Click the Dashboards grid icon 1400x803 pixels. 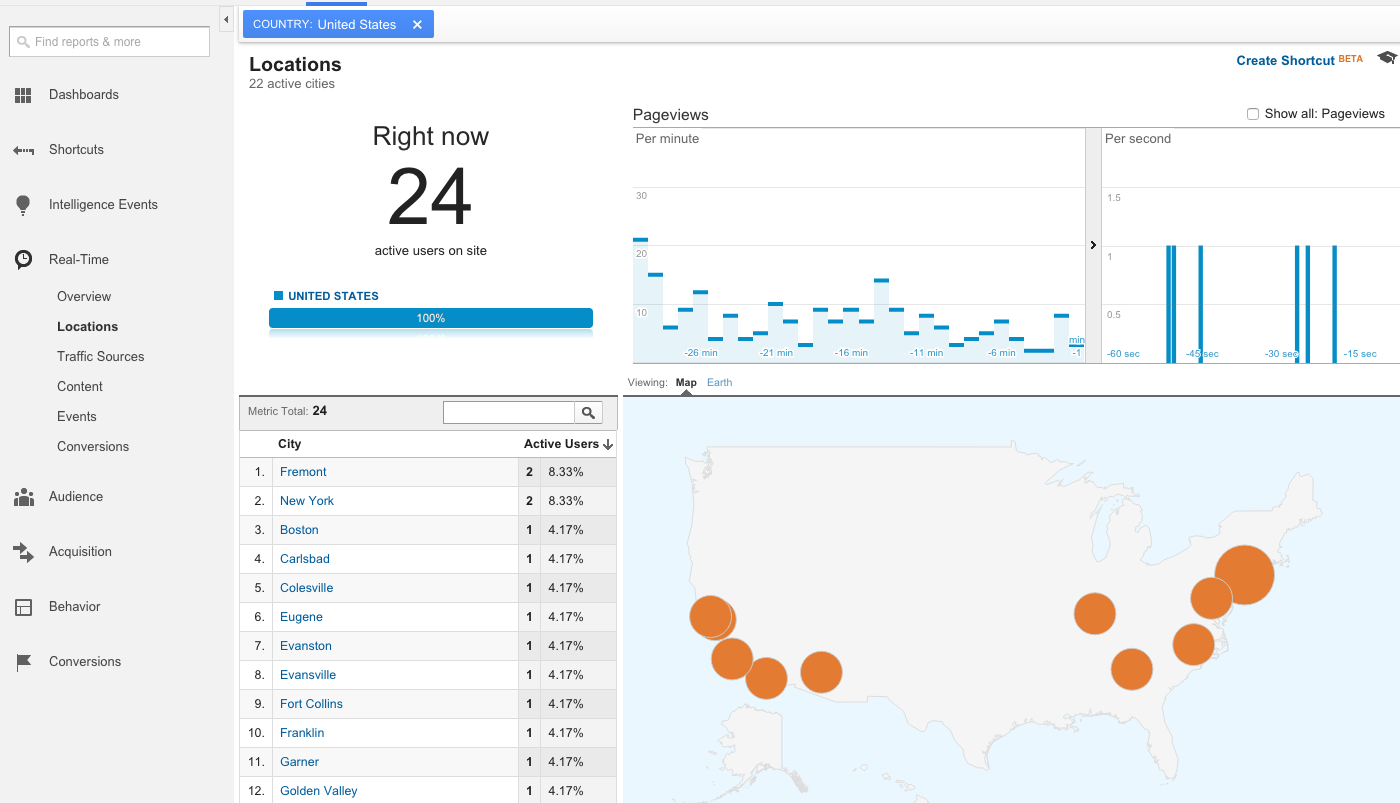[x=23, y=95]
